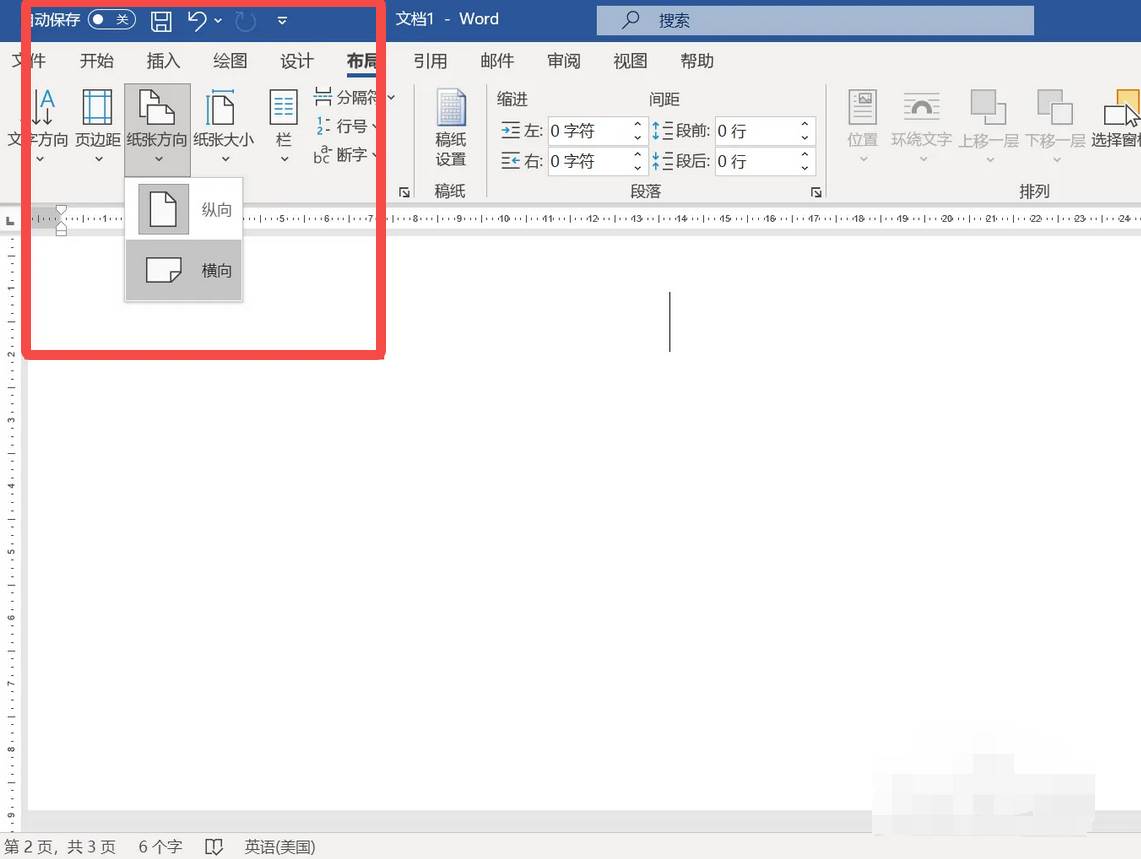Click the tab stop selector at ruler corner
The image size is (1141, 859).
10,219
